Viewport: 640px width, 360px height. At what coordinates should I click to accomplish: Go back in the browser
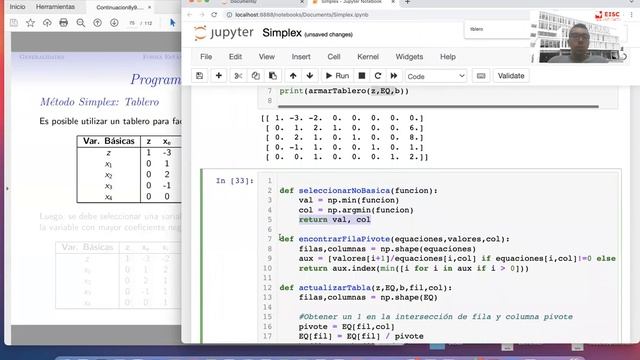pos(190,15)
